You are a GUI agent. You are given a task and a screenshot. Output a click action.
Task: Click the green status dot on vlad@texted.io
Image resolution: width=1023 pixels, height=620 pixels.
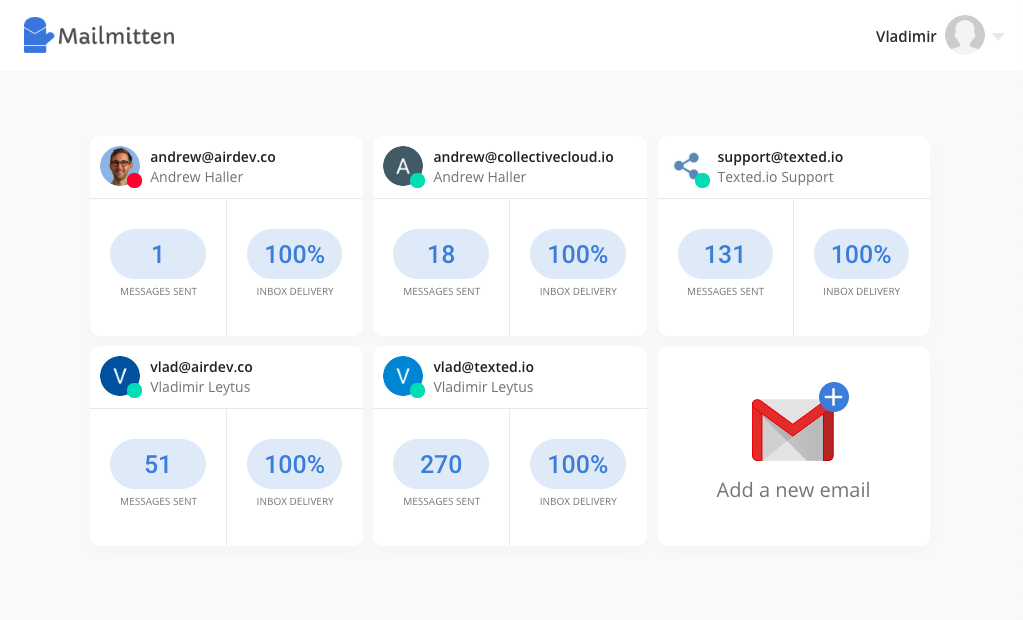point(418,391)
